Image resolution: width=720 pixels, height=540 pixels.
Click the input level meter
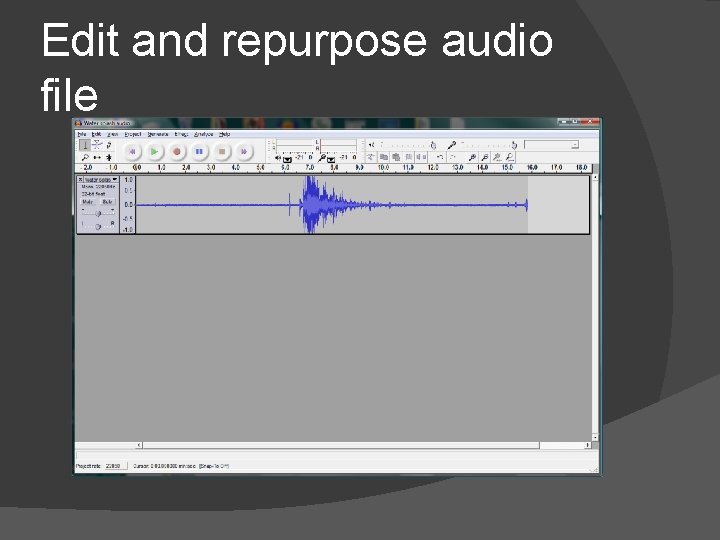click(x=338, y=145)
